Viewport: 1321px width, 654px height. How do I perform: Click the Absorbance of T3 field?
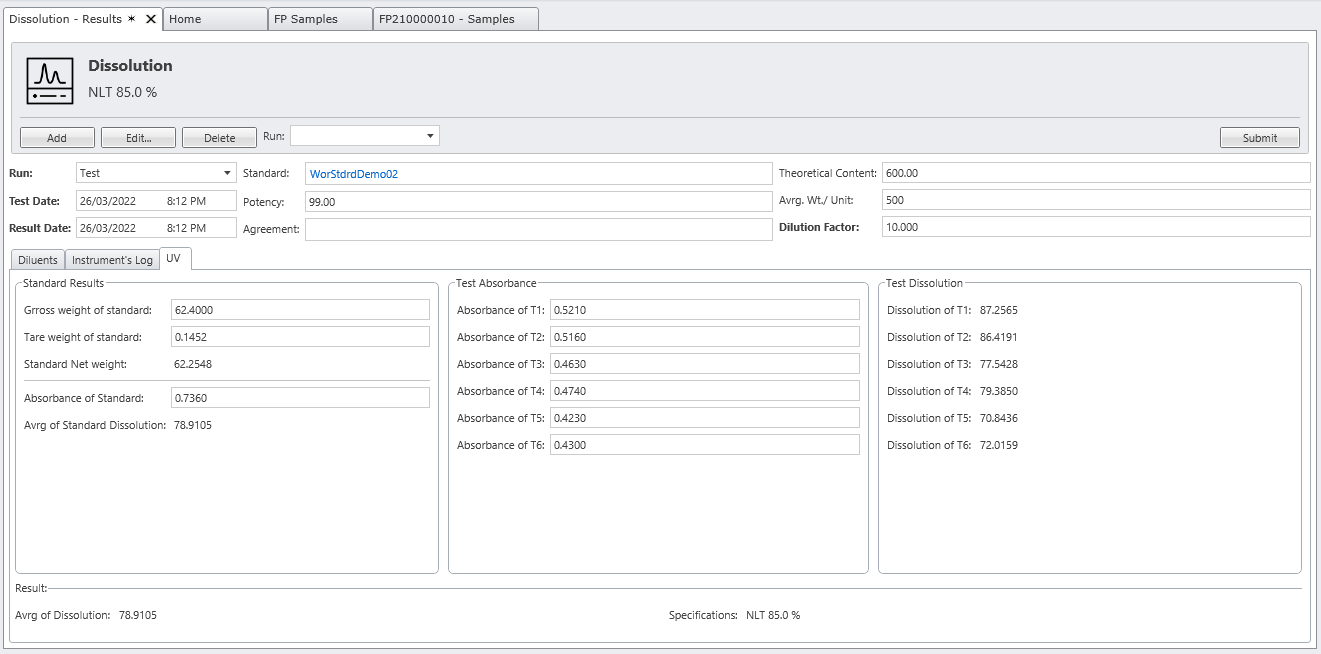point(704,364)
